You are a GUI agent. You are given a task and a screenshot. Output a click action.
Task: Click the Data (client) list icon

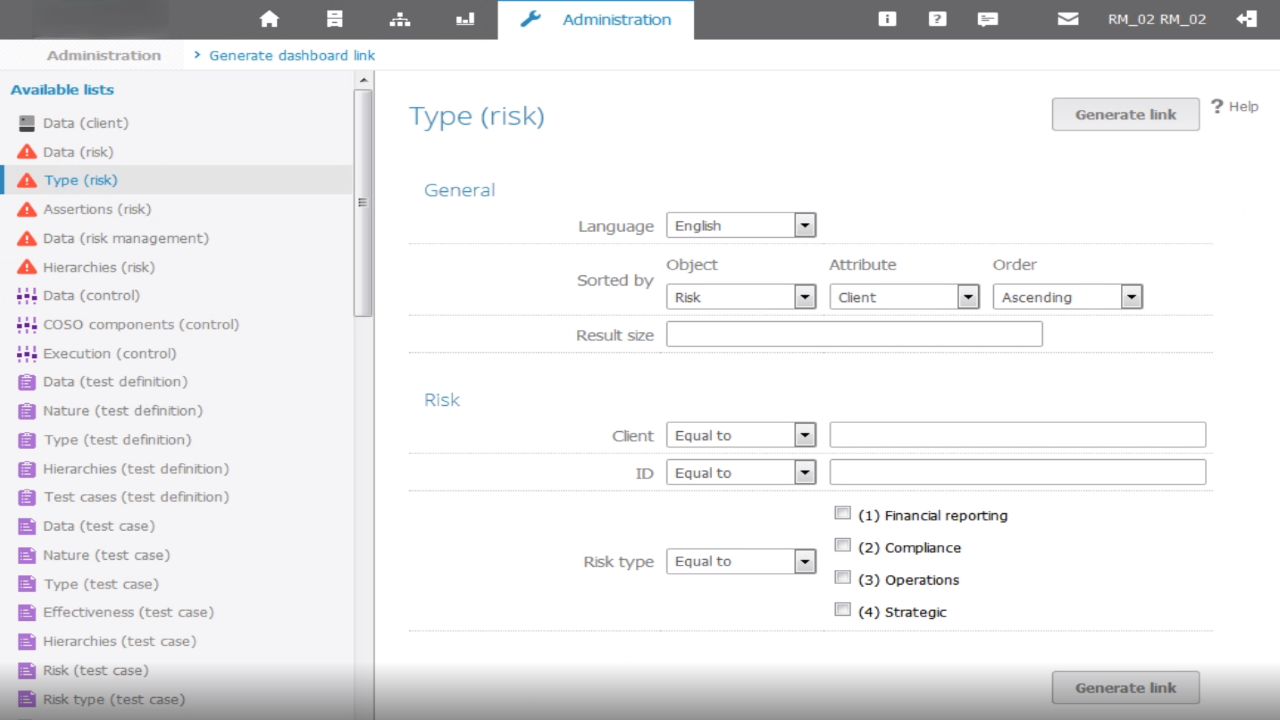(26, 123)
